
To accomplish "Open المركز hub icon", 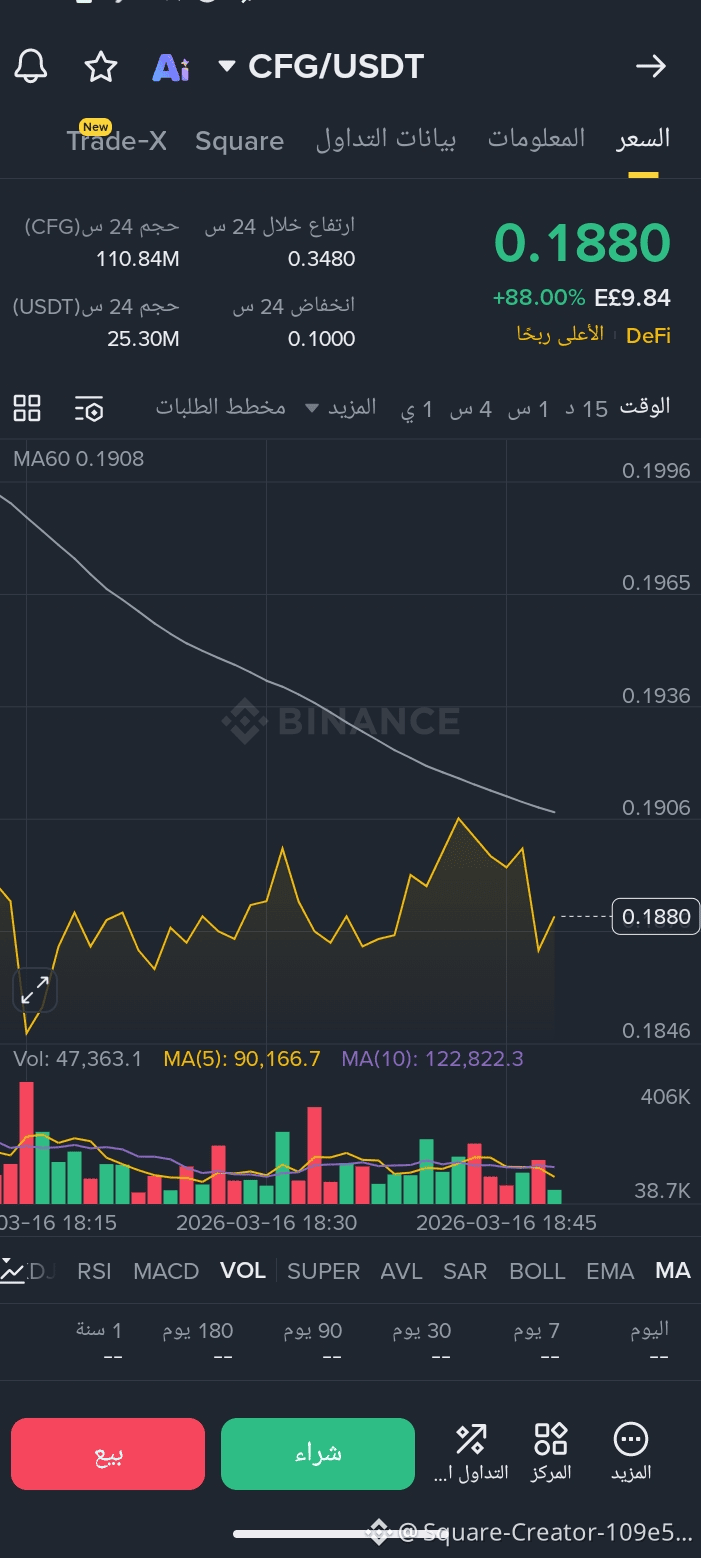I will (x=551, y=1452).
